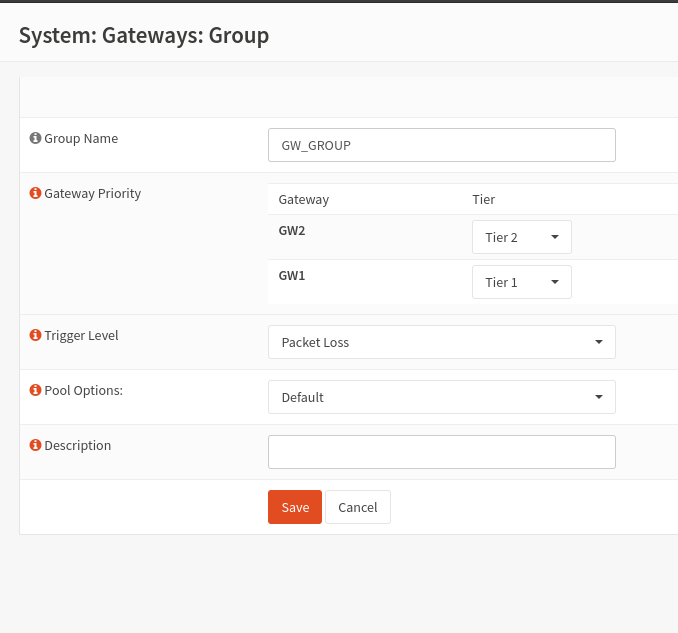The width and height of the screenshot is (678, 633).
Task: Click the help icon beside Gateway Priority
Action: 36,194
